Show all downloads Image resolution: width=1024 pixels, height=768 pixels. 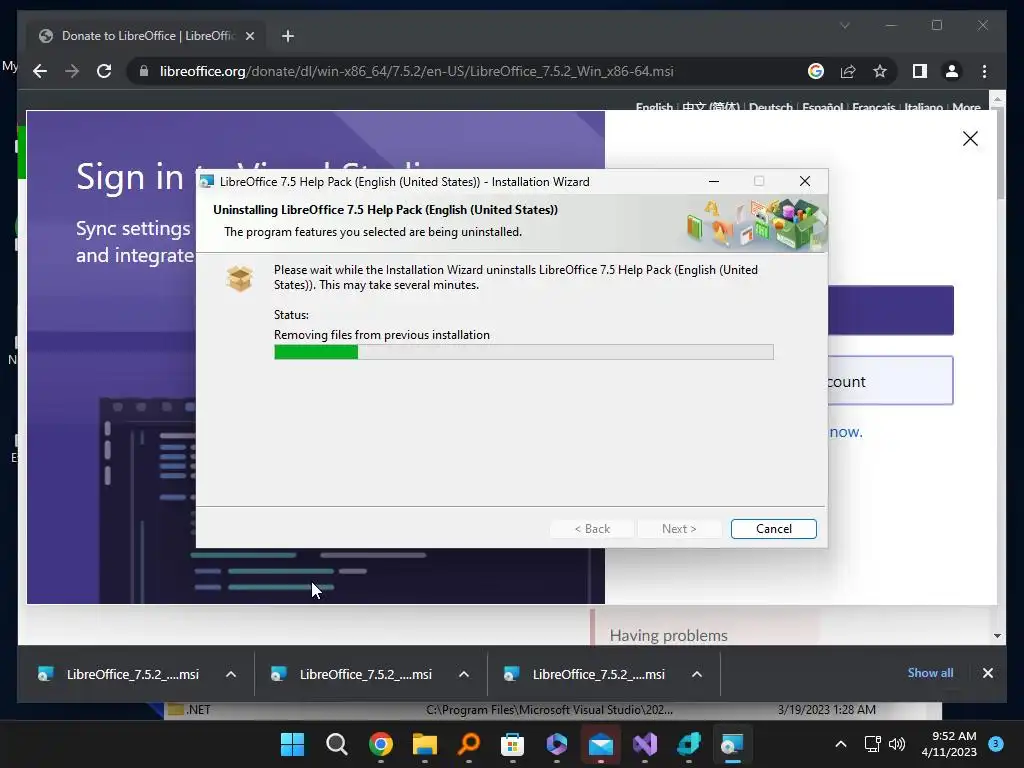pos(930,673)
